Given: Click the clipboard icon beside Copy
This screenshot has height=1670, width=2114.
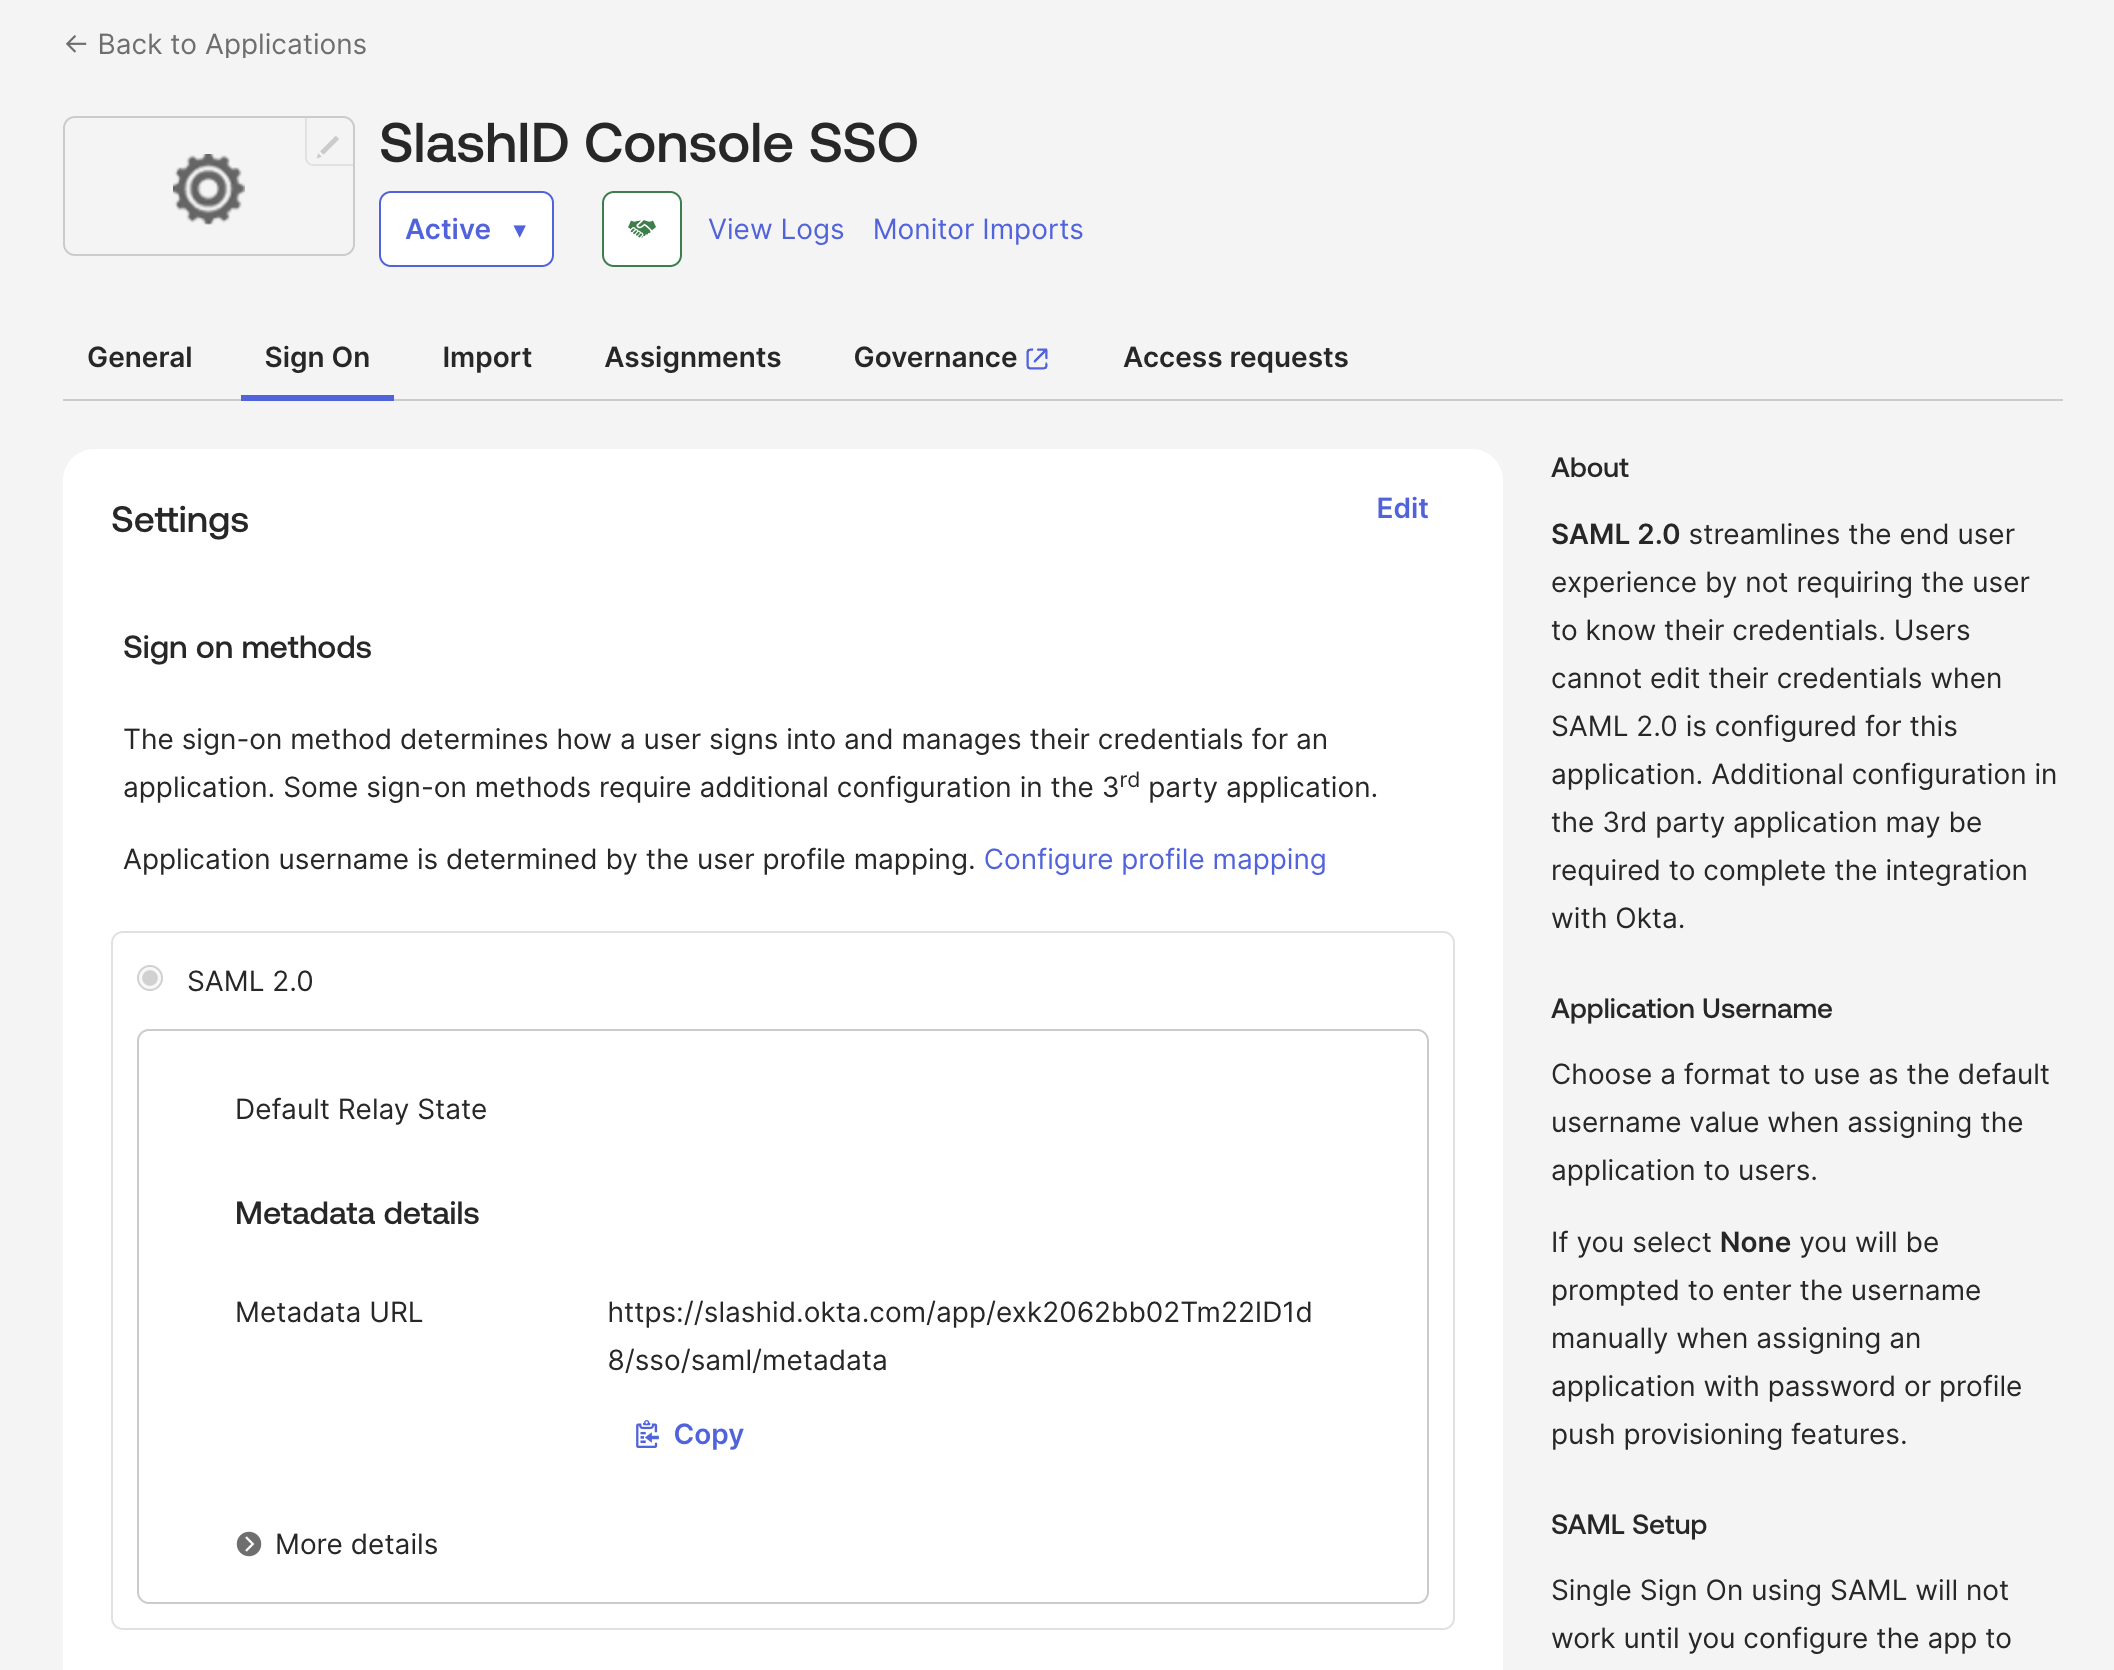Looking at the screenshot, I should coord(647,1434).
